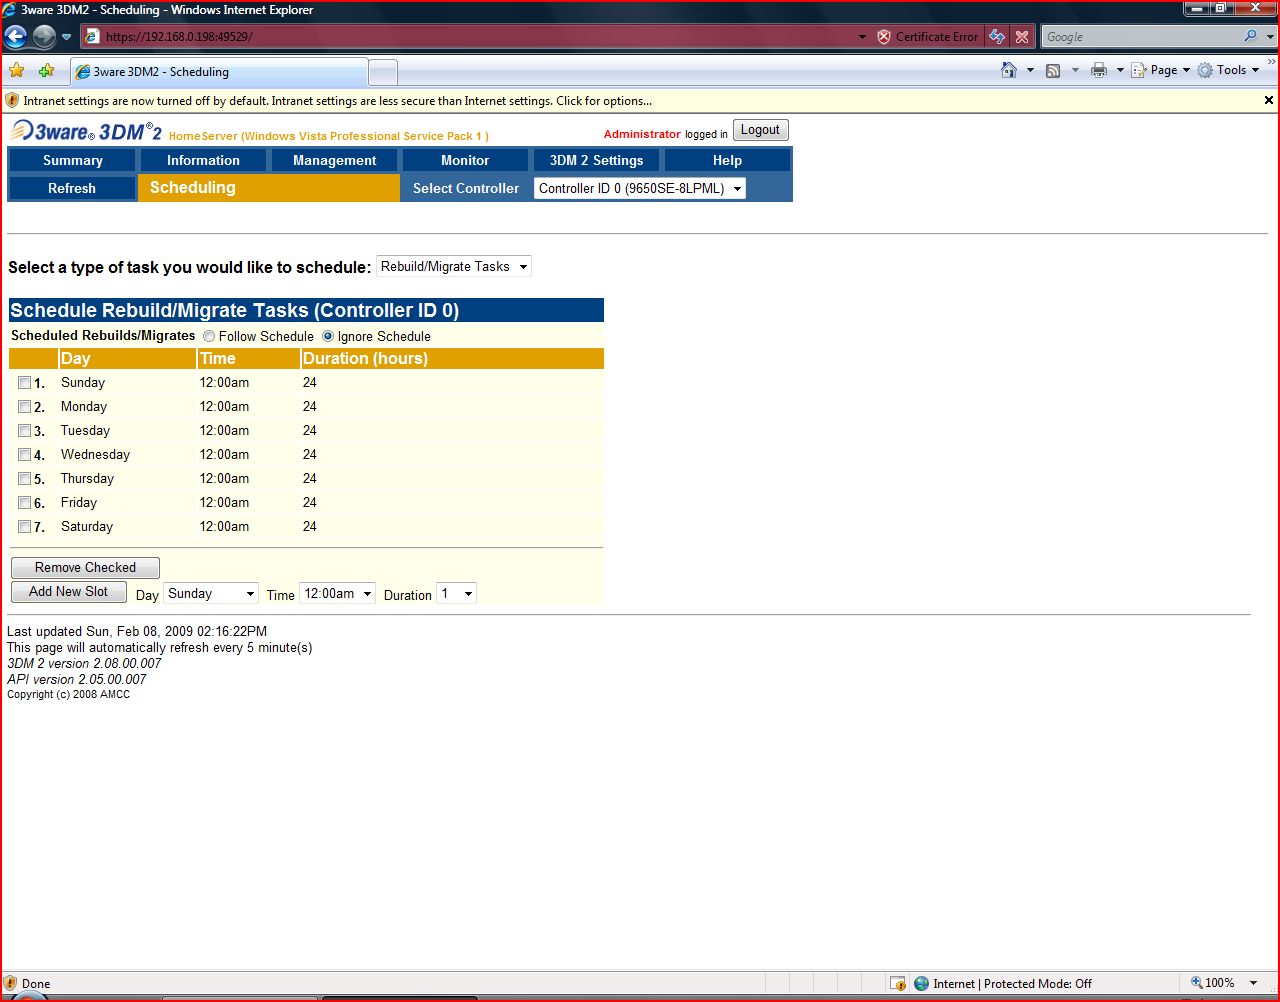1280x1002 pixels.
Task: Select the 3ware 3DM2 - Scheduling tab
Action: [220, 72]
